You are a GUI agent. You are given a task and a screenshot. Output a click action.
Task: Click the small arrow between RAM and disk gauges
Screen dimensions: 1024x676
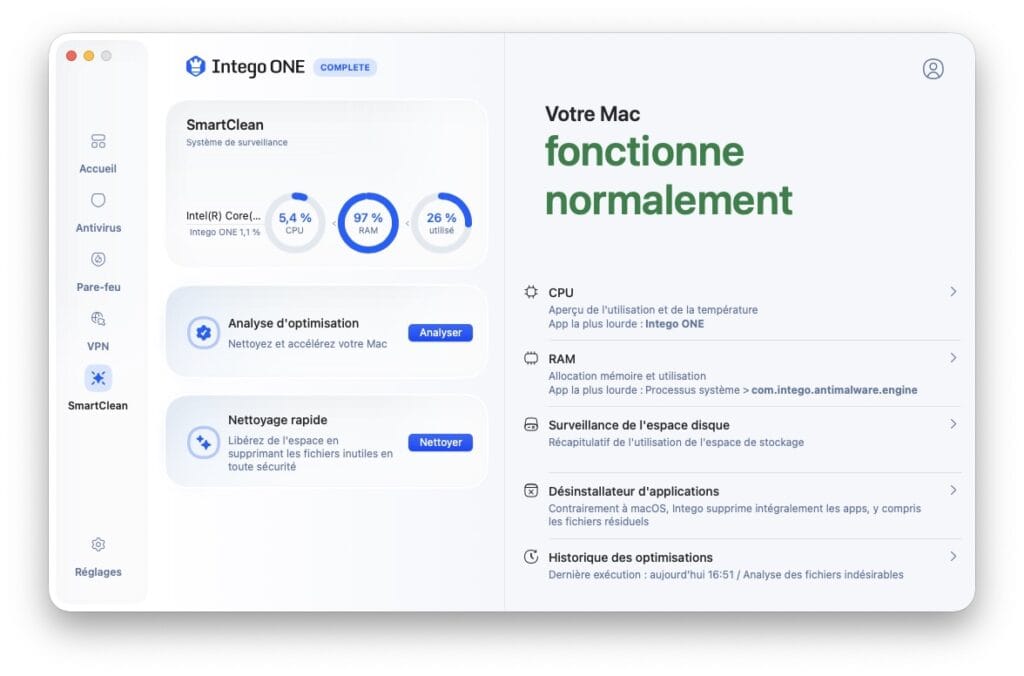407,223
